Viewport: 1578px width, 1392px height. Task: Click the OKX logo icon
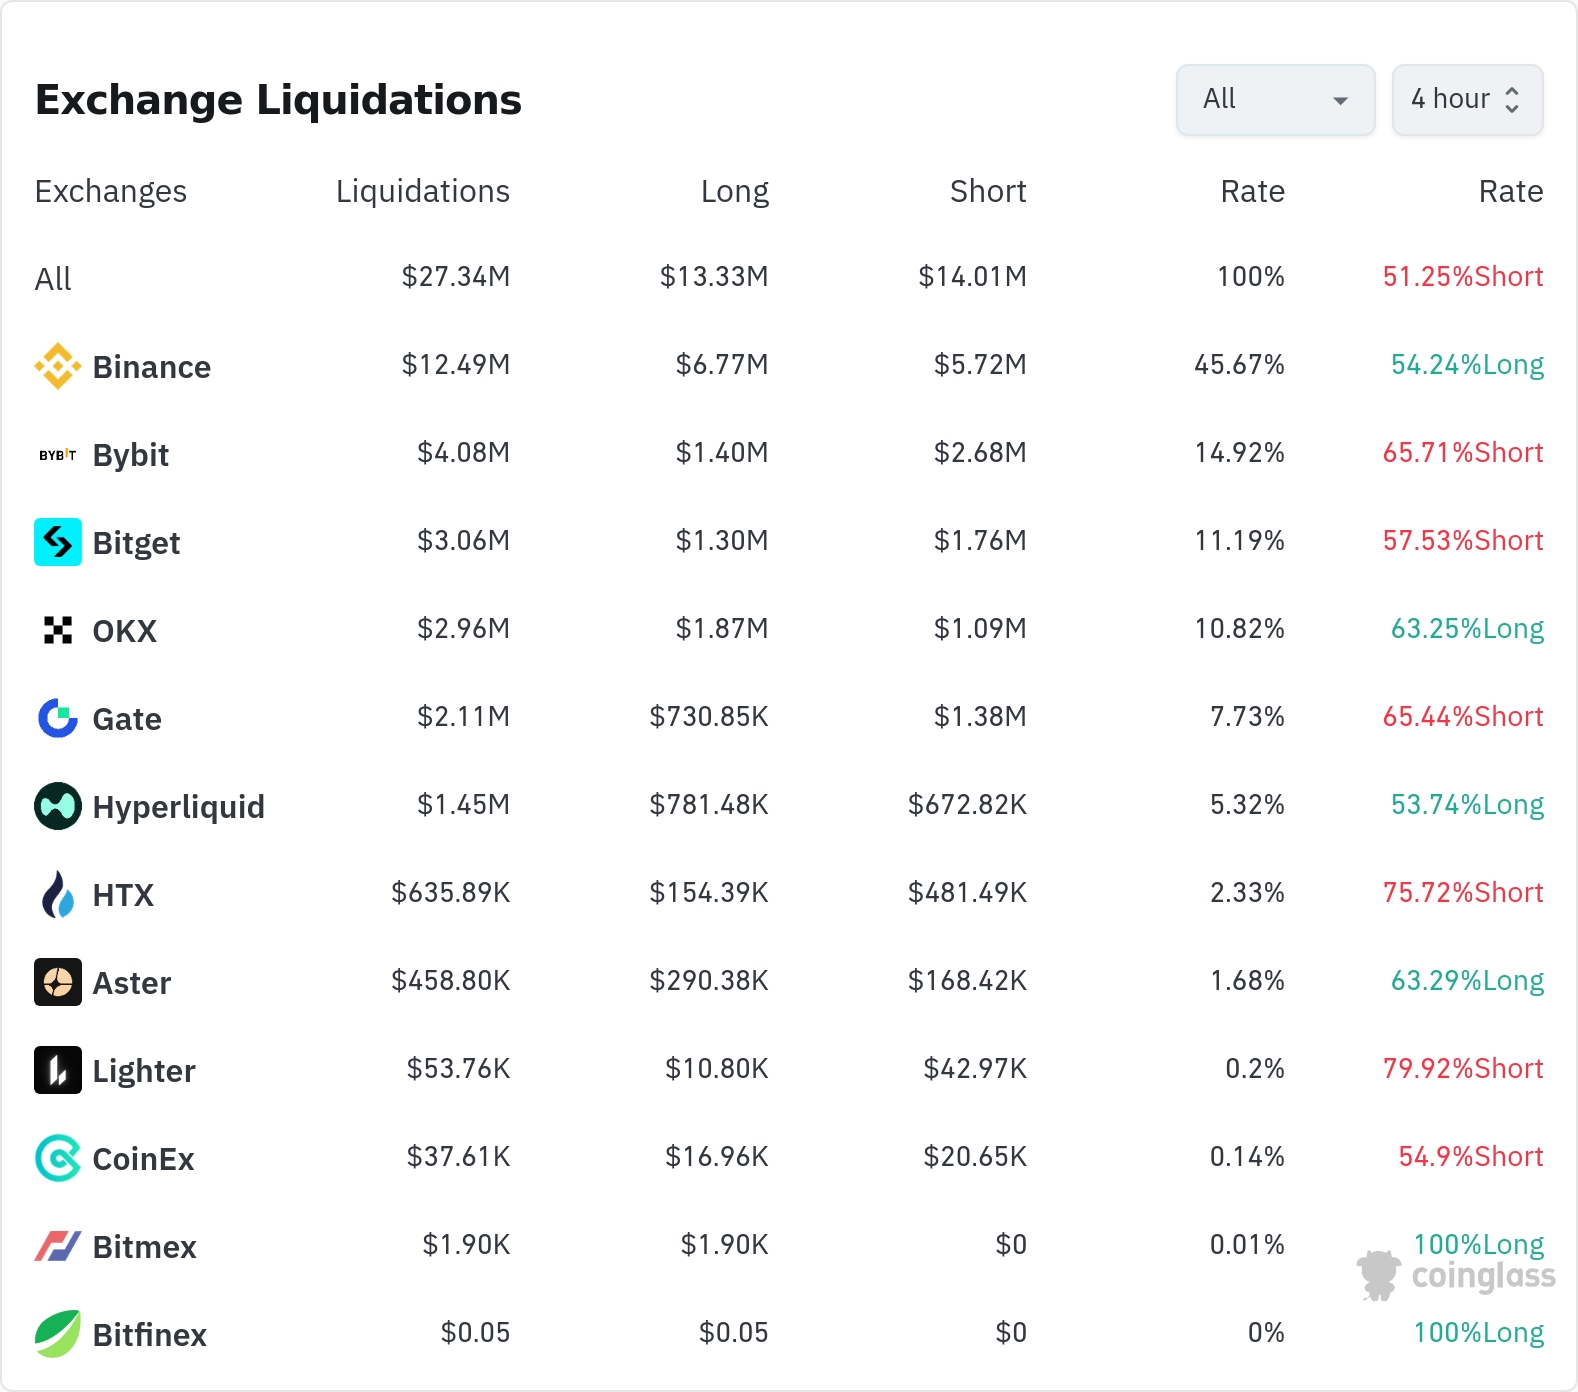tap(58, 630)
